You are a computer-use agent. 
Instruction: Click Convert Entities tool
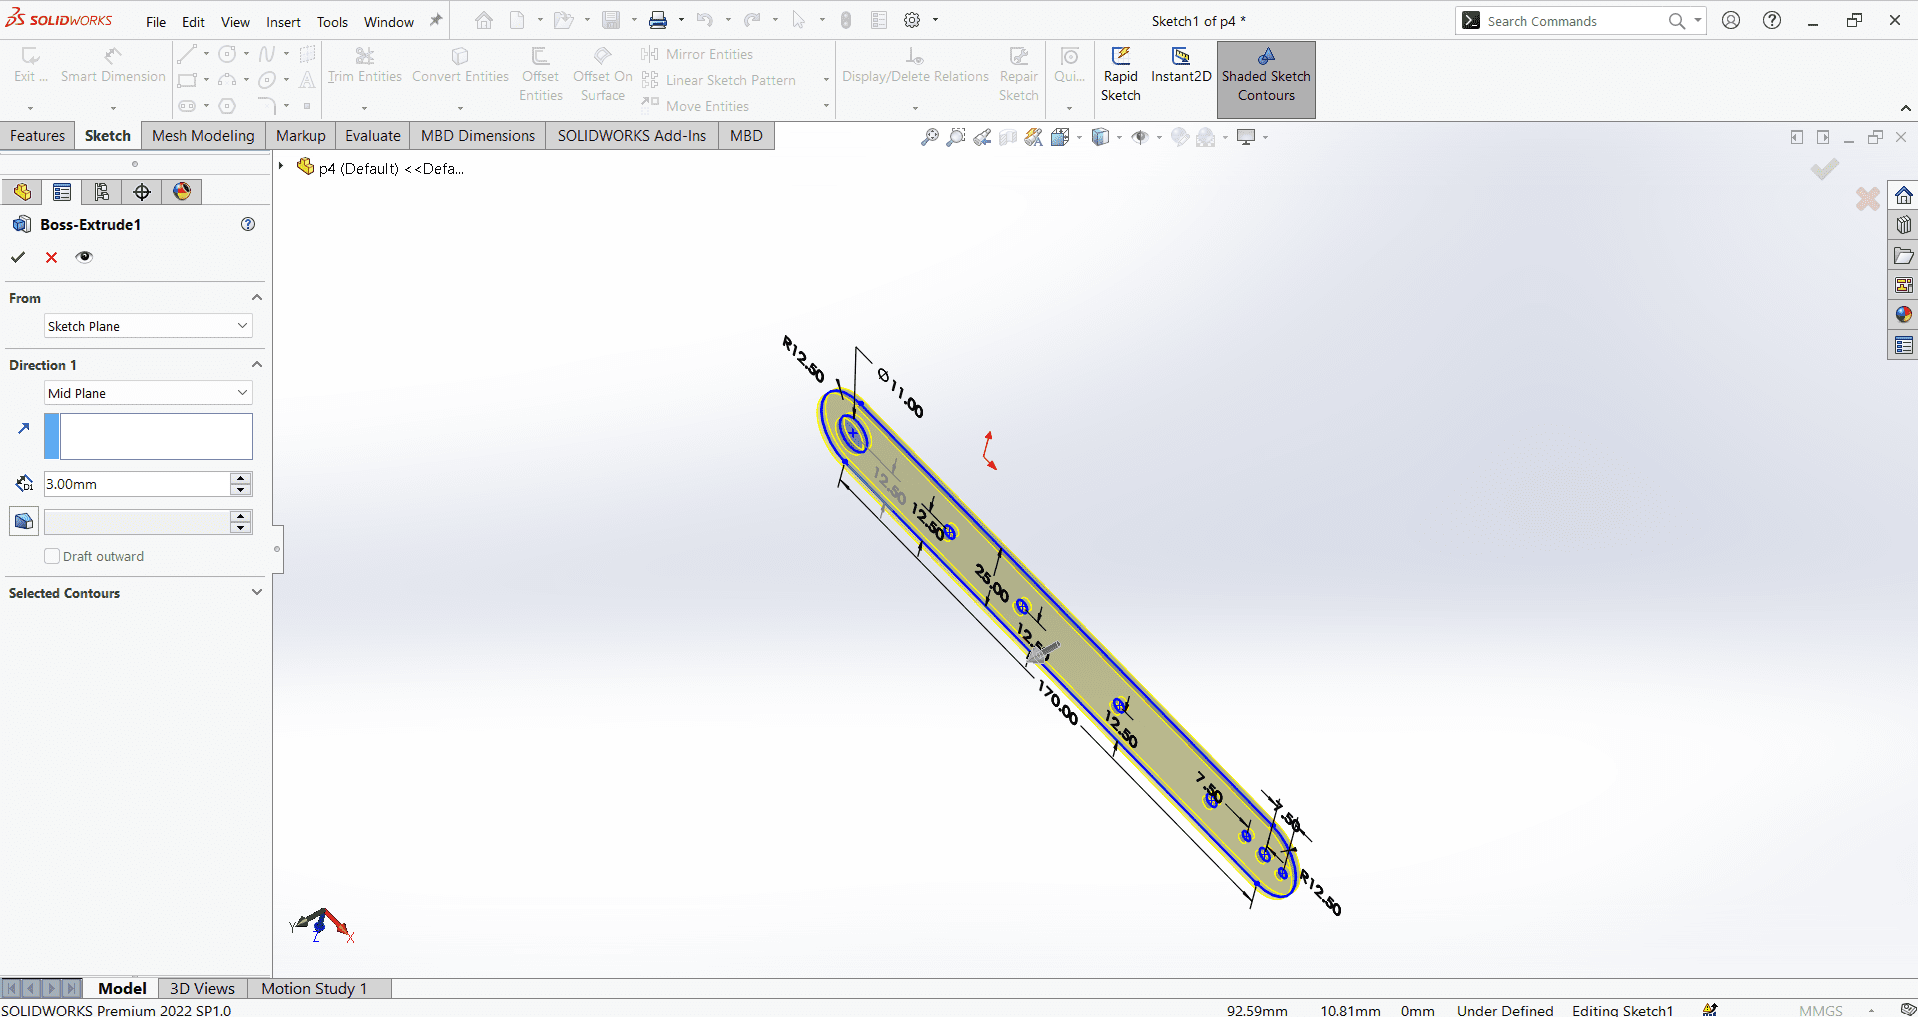460,66
